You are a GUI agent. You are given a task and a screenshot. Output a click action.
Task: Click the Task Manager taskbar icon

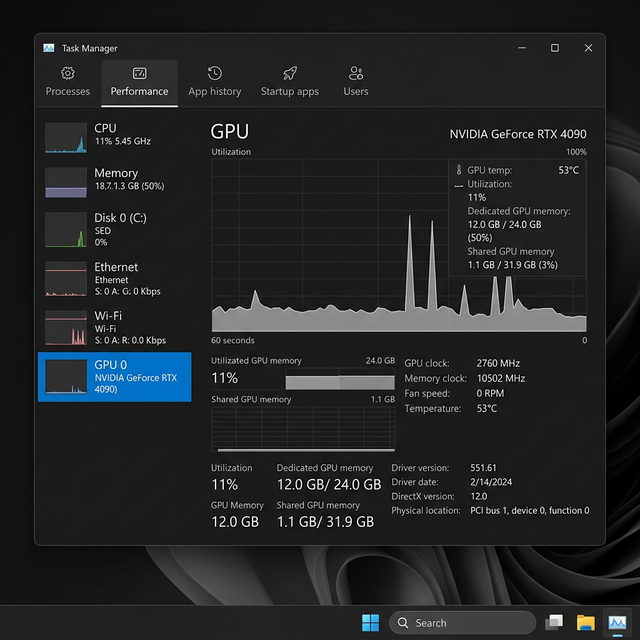coord(617,623)
